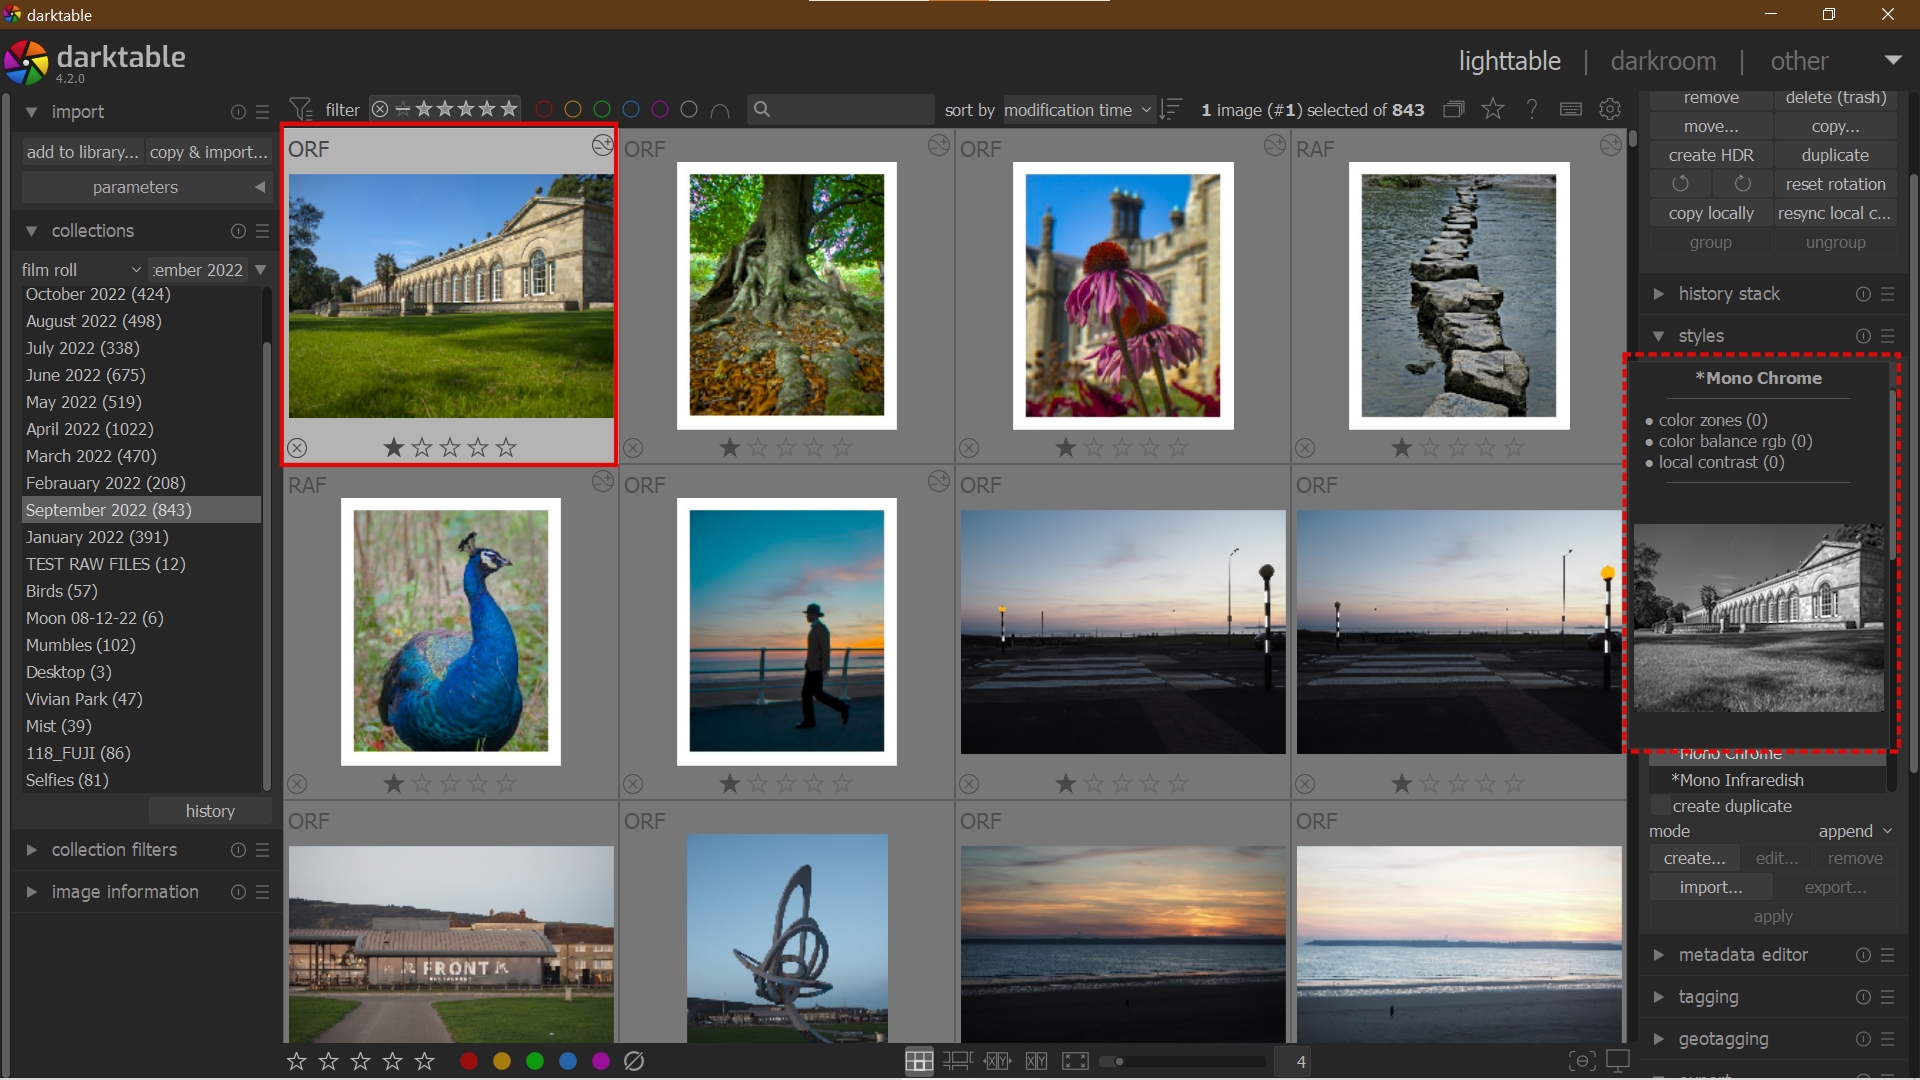Click the add to library button
1920x1080 pixels.
pos(82,152)
